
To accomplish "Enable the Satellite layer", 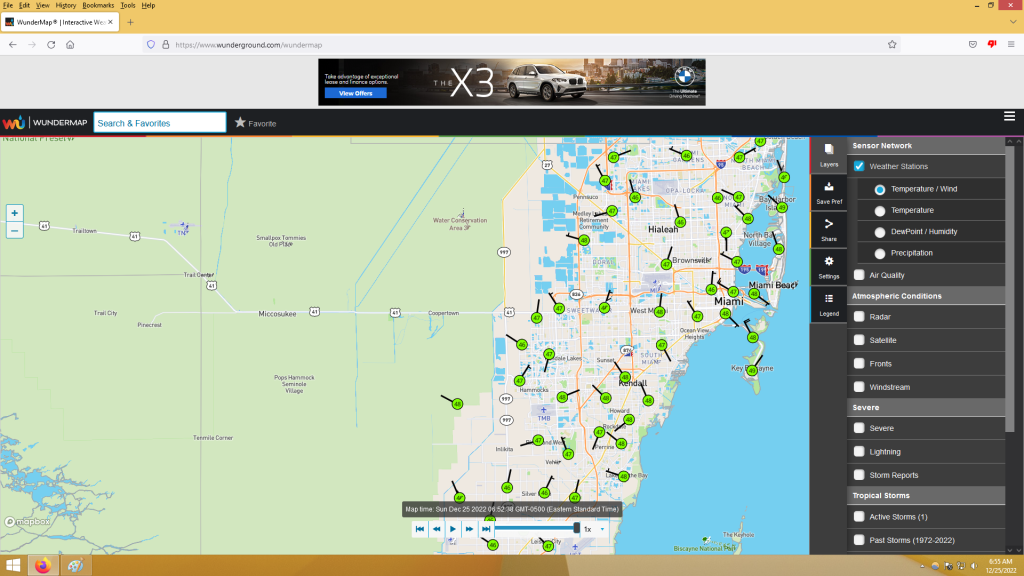I will 859,340.
